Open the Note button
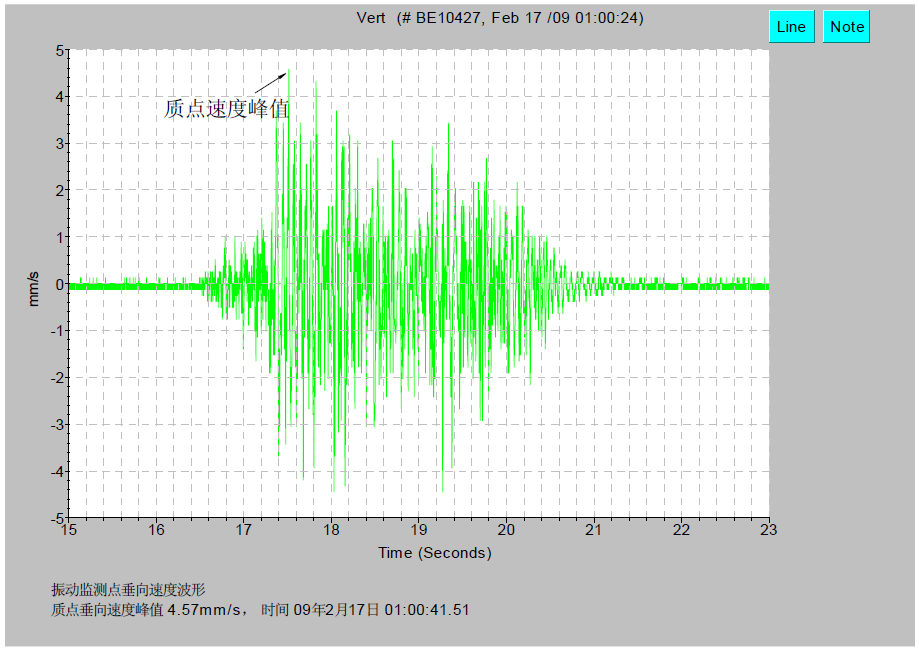Image resolution: width=919 pixels, height=655 pixels. tap(846, 27)
